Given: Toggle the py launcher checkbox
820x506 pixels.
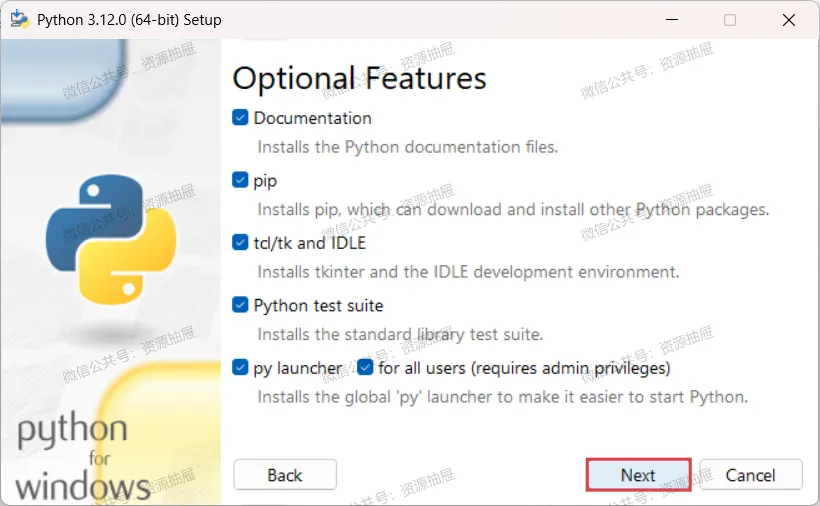Looking at the screenshot, I should [x=240, y=367].
